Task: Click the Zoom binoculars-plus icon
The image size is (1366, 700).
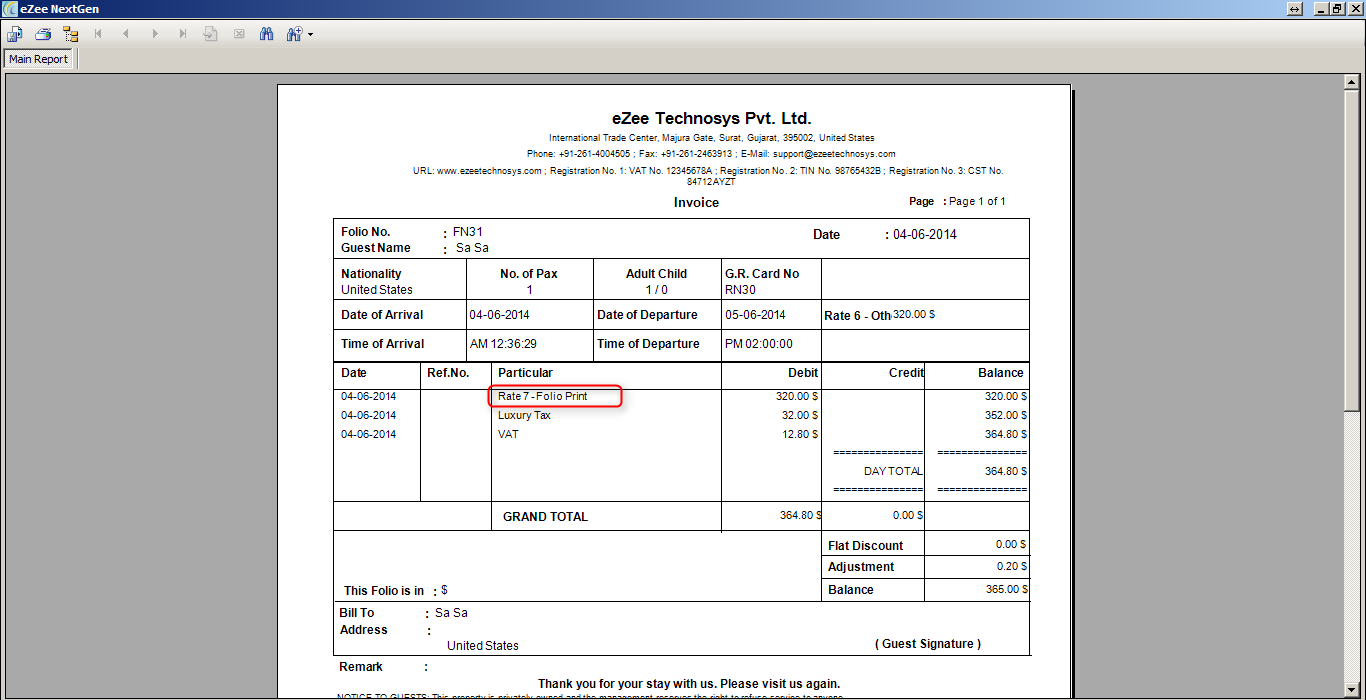Action: (294, 34)
